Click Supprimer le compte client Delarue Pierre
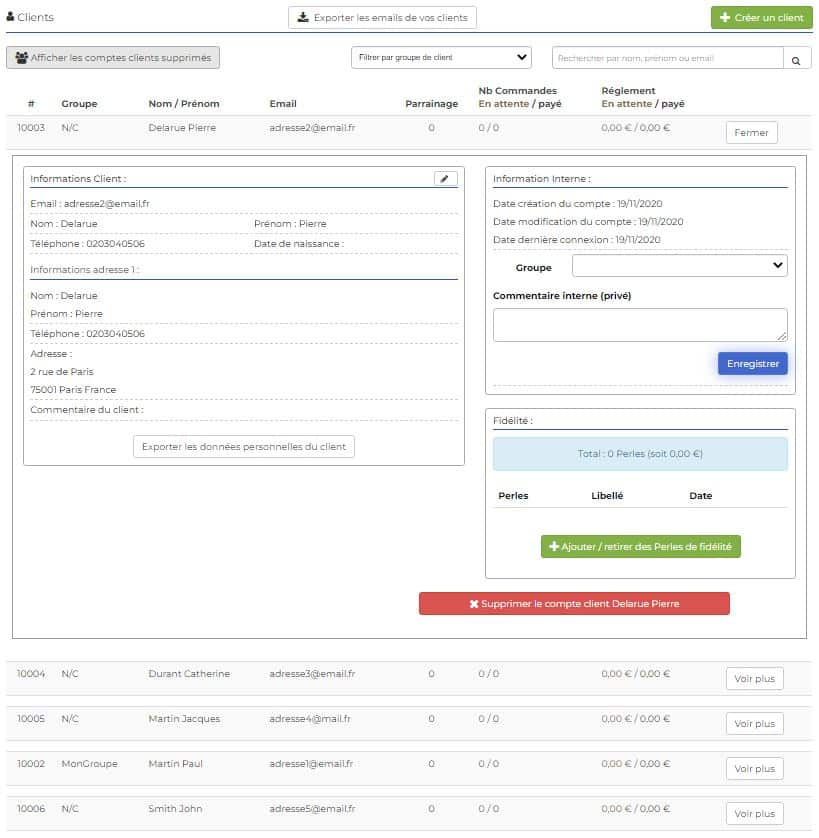 pos(574,603)
